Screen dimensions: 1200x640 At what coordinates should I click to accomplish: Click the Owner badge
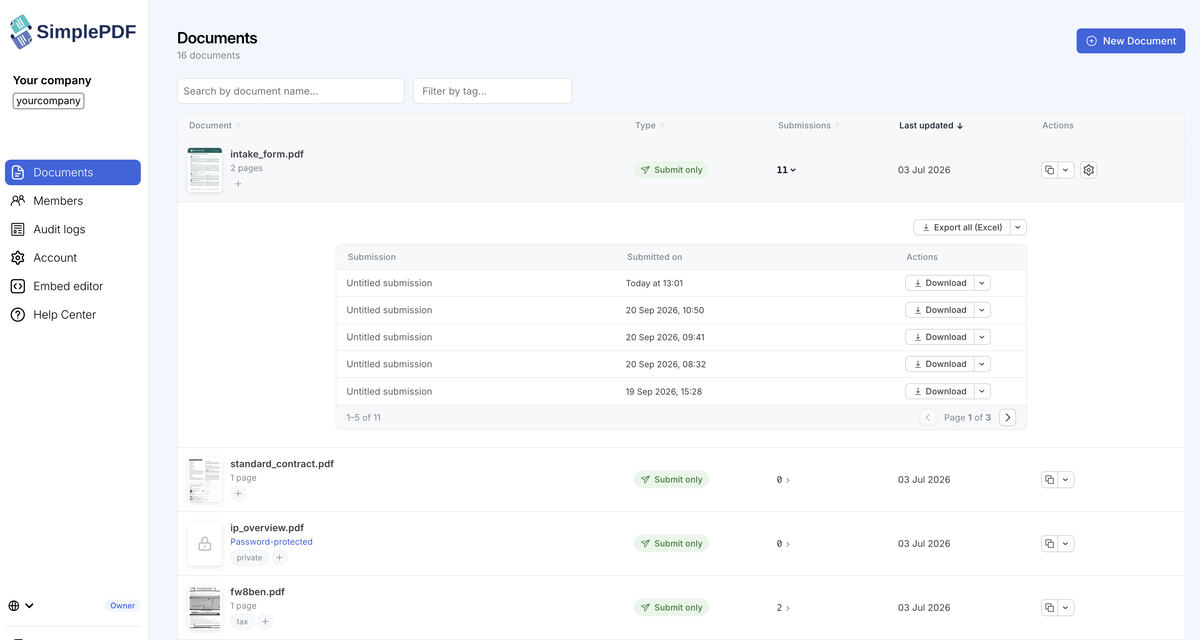122,606
